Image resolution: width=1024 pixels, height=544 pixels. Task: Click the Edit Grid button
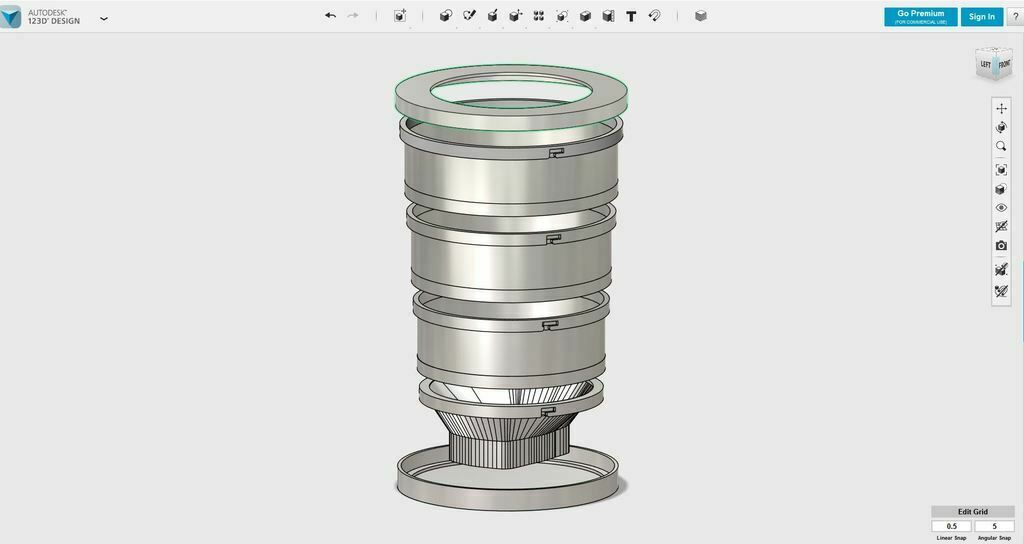coord(972,512)
